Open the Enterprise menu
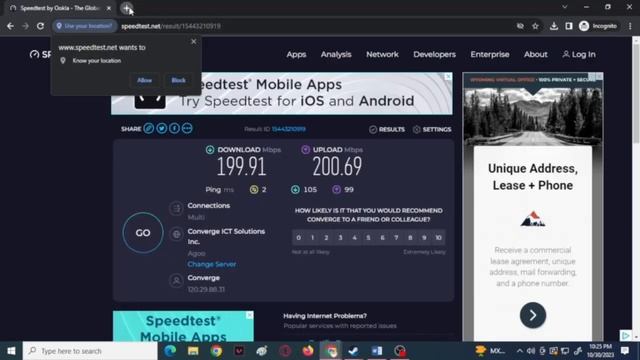The height and width of the screenshot is (360, 640). [490, 54]
